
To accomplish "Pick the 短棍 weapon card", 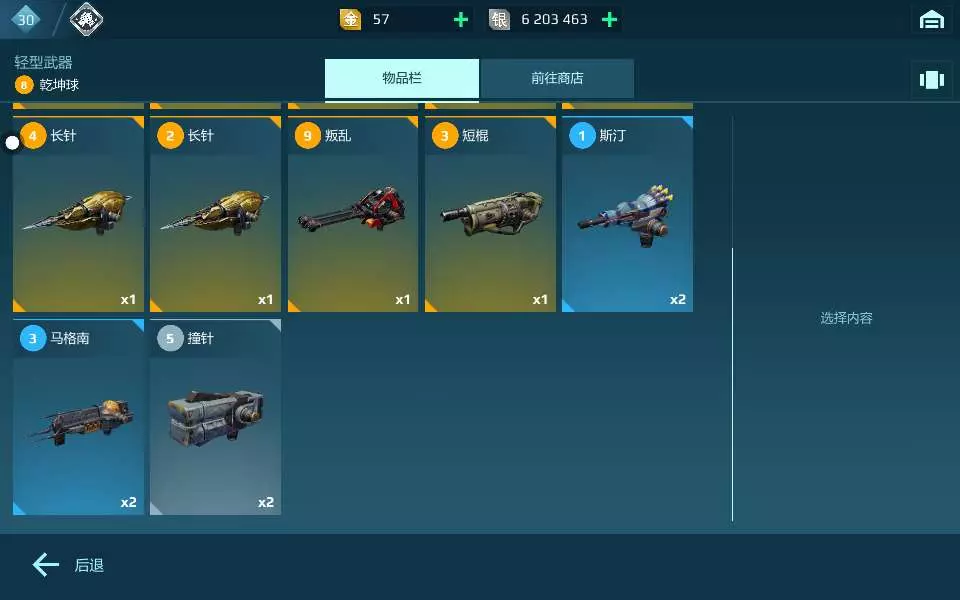I will coord(490,214).
